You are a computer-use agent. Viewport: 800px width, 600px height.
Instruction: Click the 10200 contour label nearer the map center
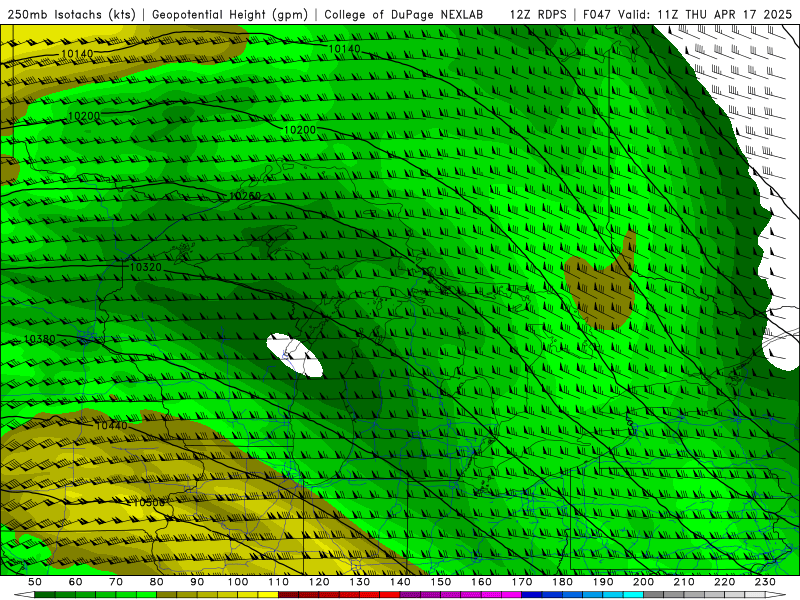(x=299, y=130)
